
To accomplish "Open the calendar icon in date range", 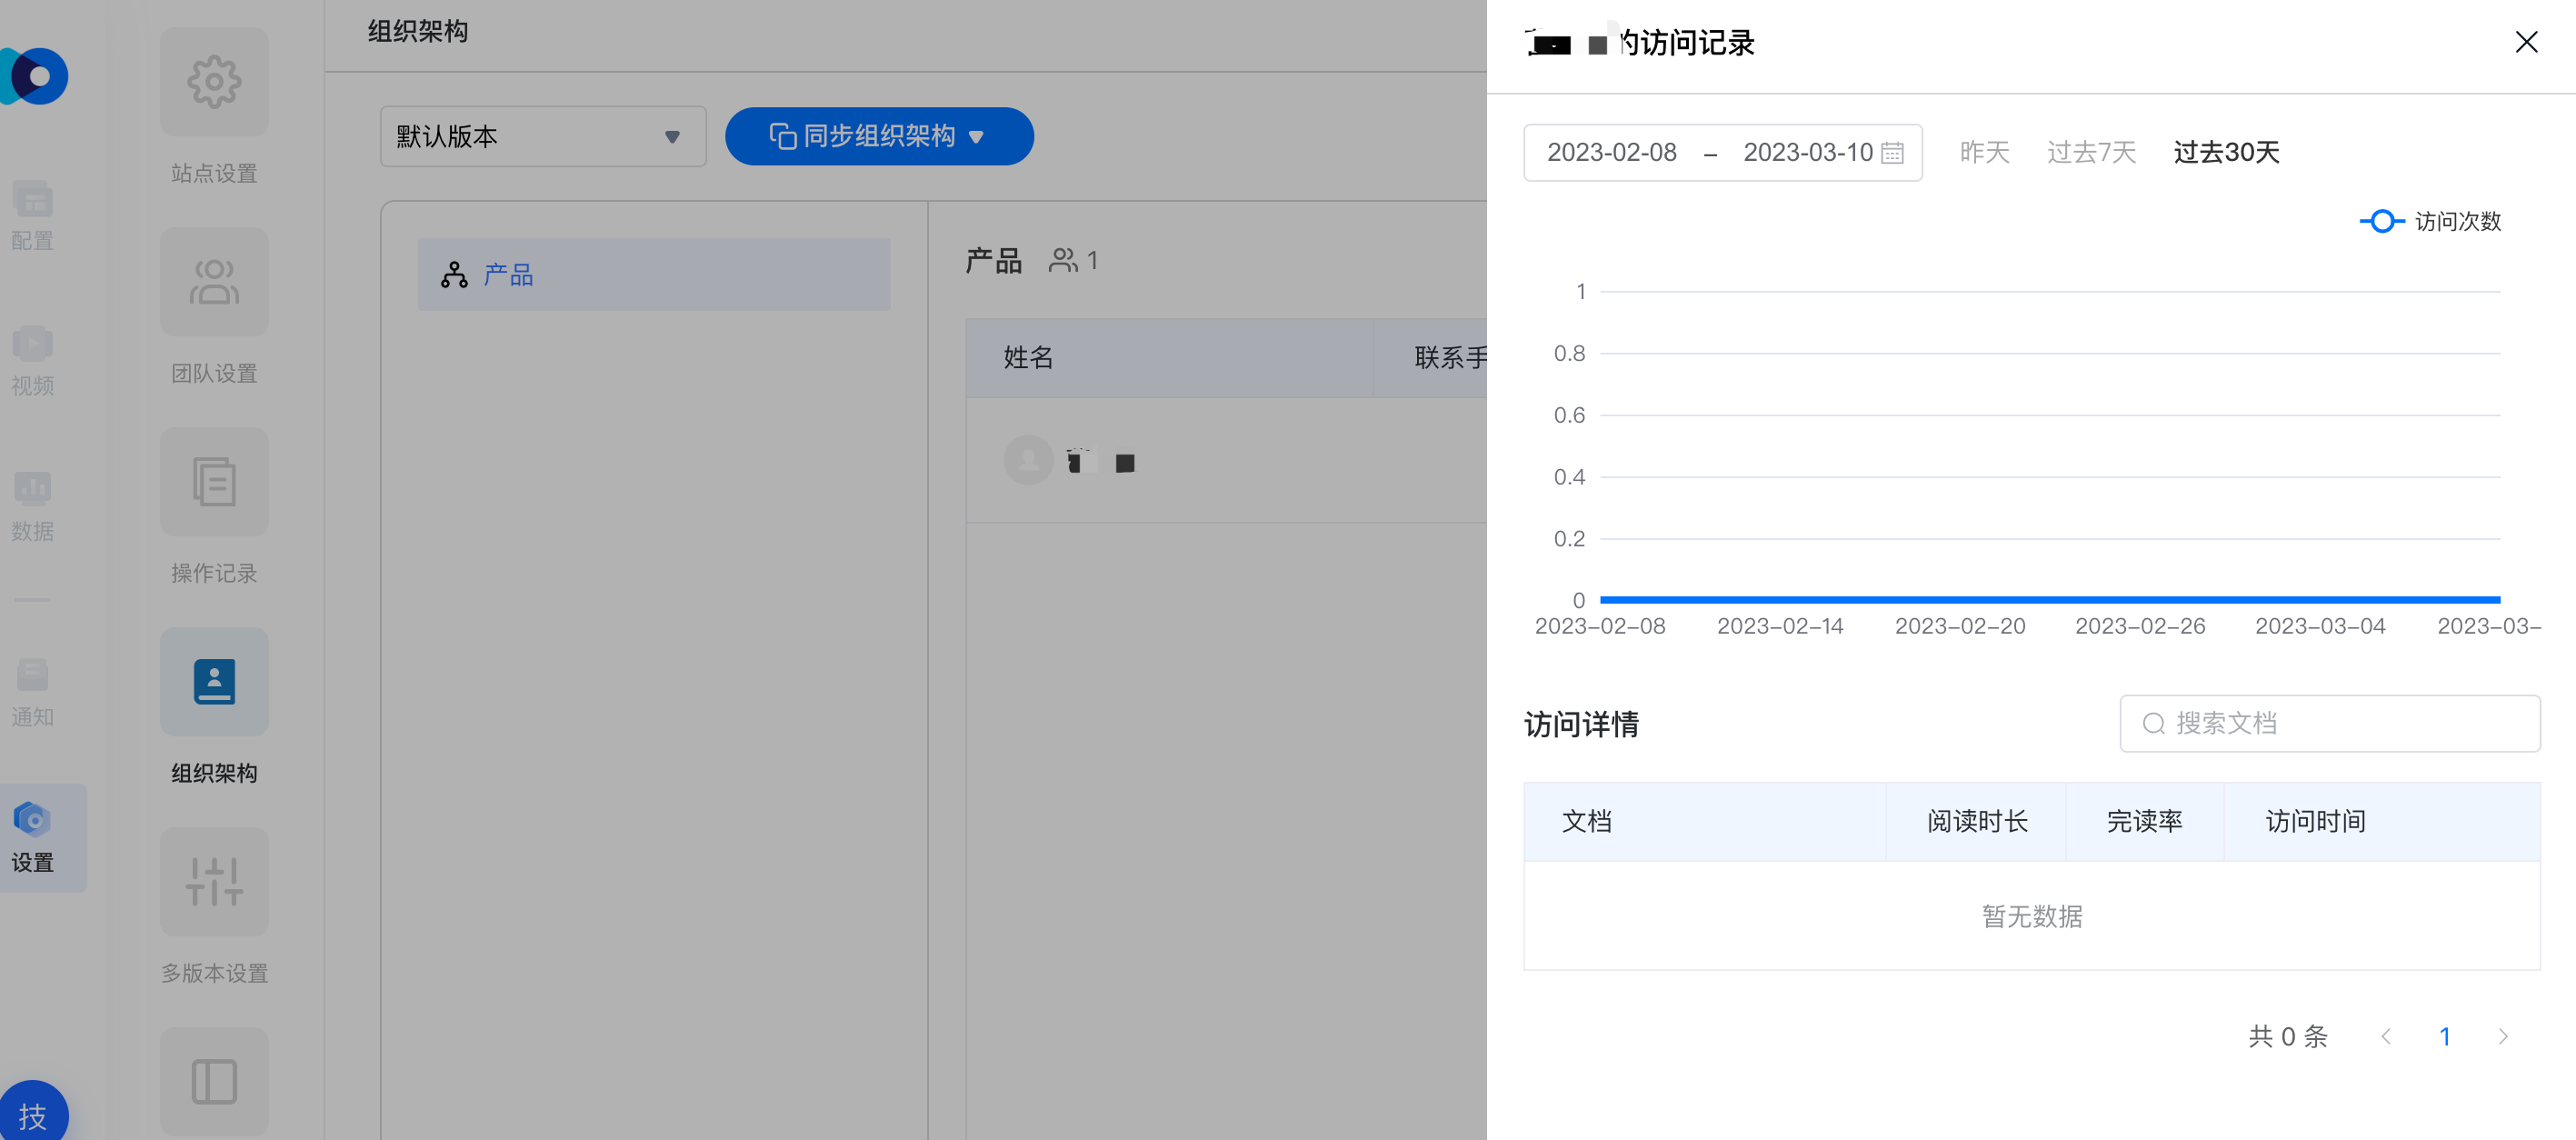I will (1892, 153).
